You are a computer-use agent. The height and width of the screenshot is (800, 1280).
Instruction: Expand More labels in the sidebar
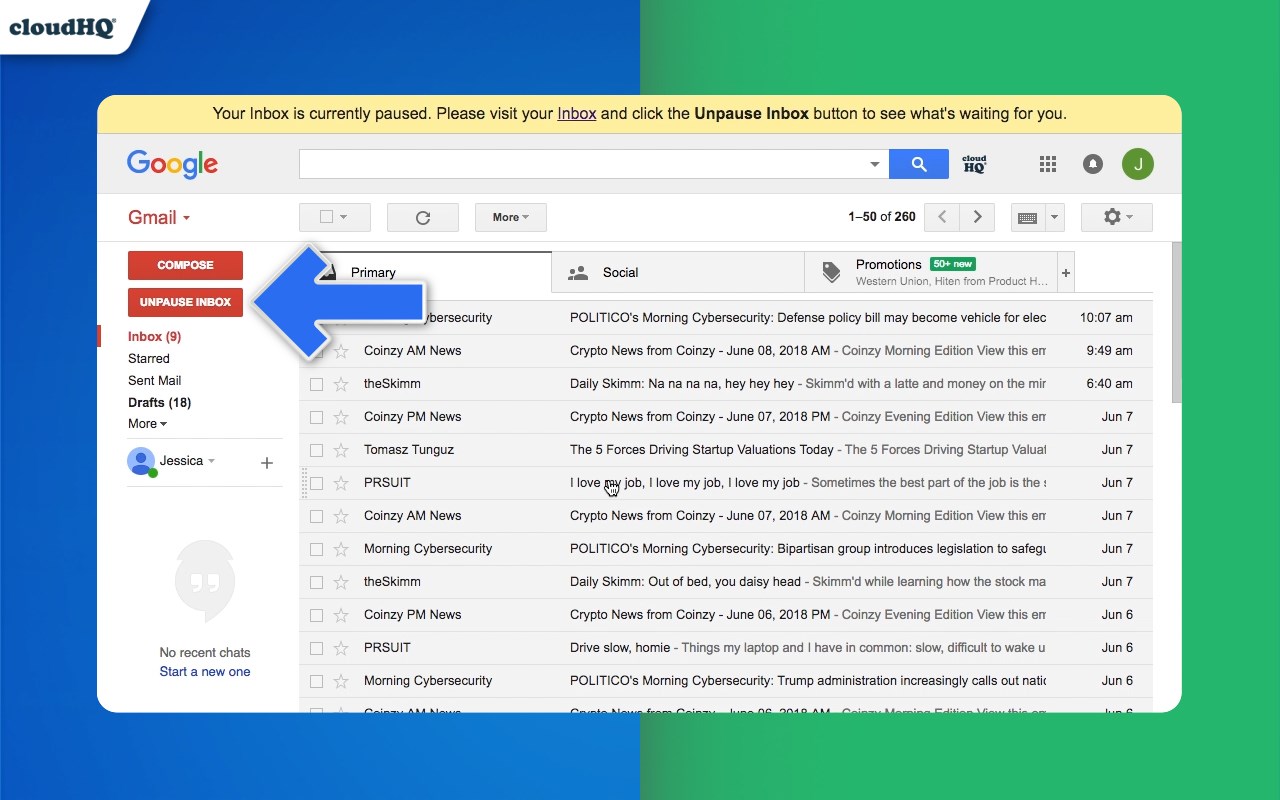pyautogui.click(x=147, y=424)
